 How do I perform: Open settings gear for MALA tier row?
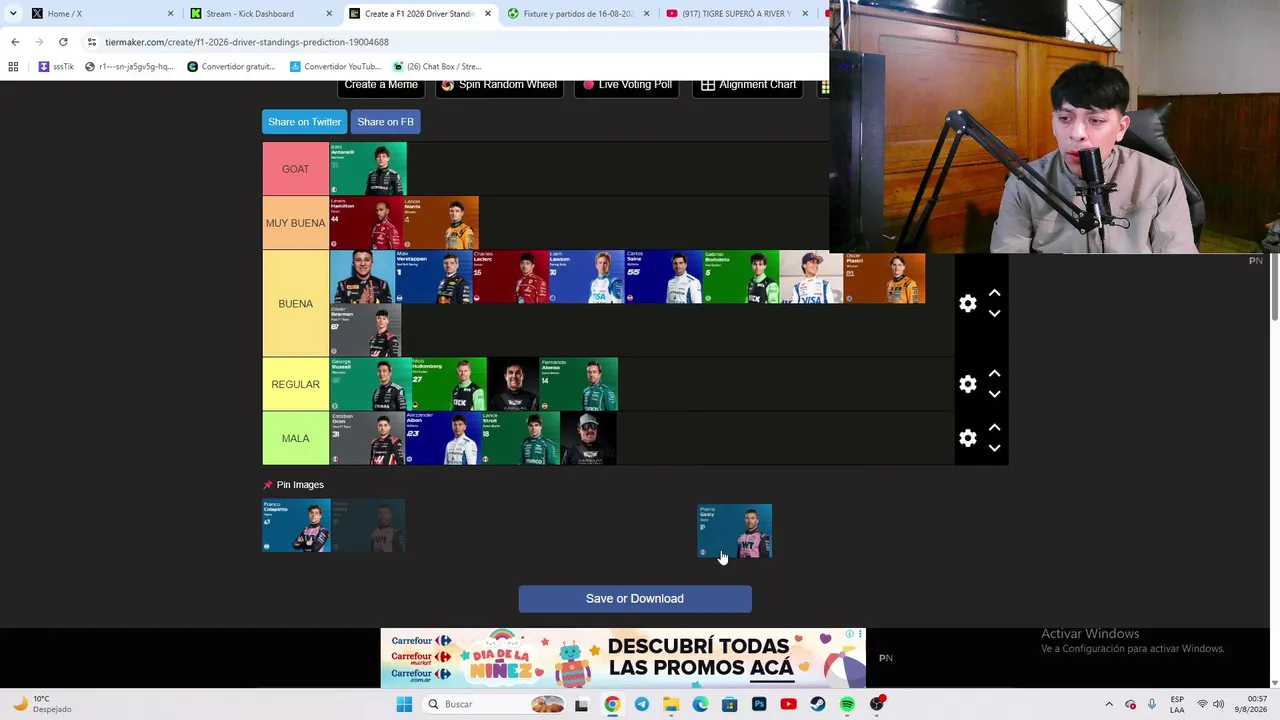click(967, 438)
